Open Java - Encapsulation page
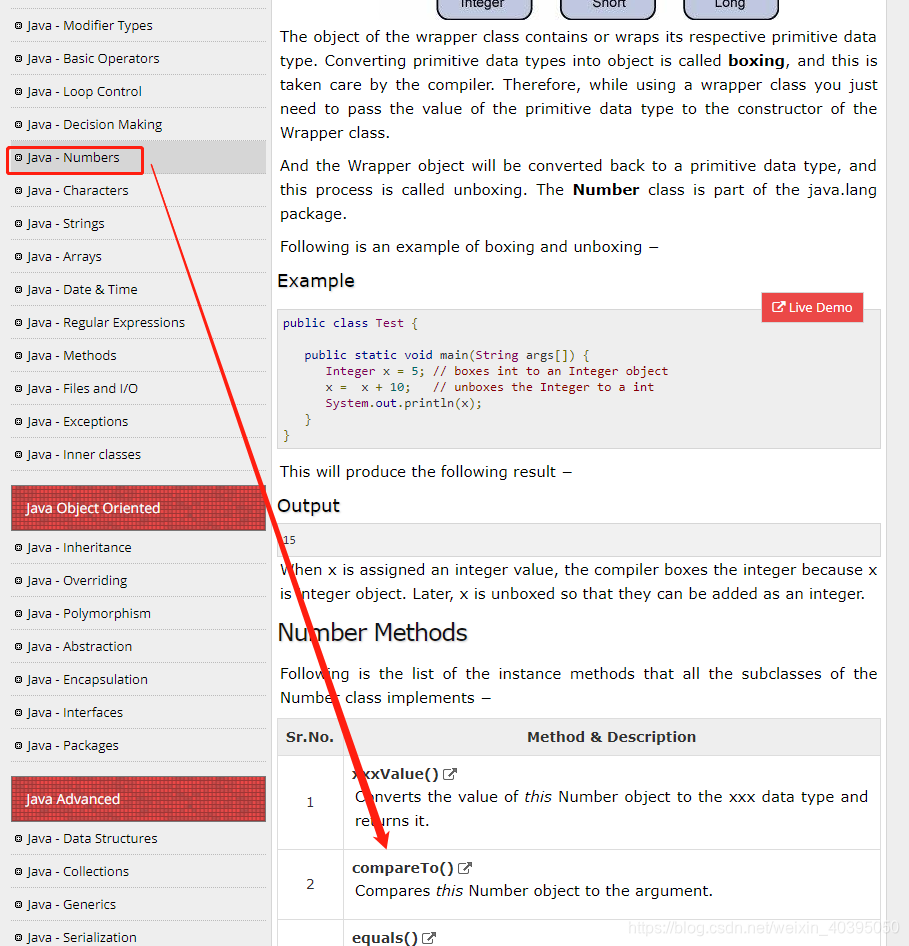909x946 pixels. click(x=87, y=680)
